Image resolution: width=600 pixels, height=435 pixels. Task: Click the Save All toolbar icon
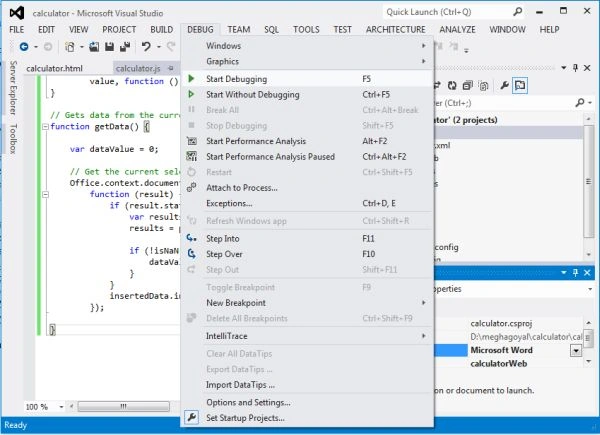tap(125, 47)
